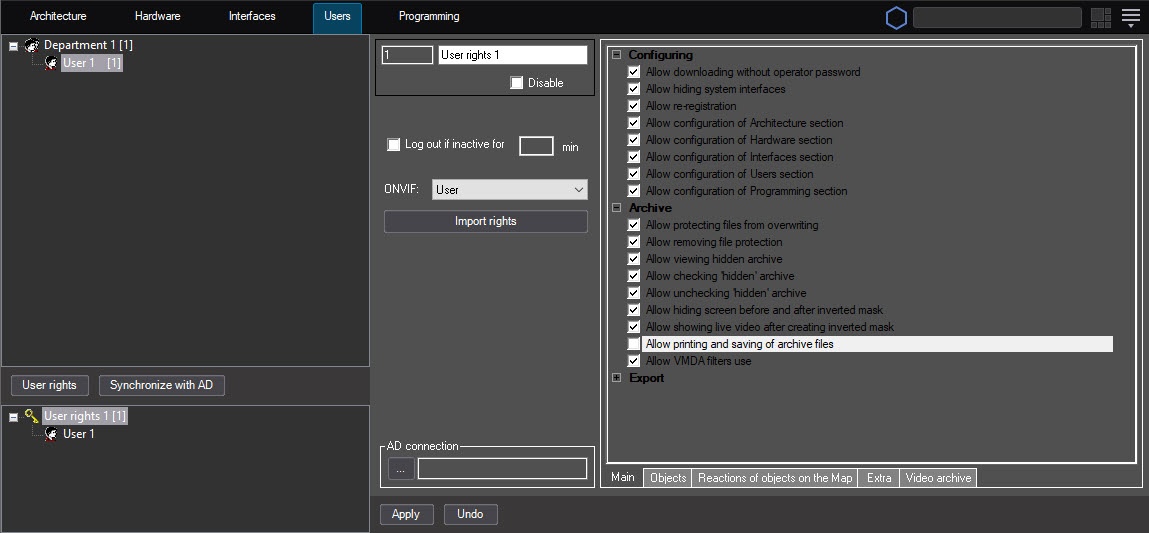Click the ellipsis button in AD connection
This screenshot has width=1149, height=533.
pyautogui.click(x=401, y=468)
